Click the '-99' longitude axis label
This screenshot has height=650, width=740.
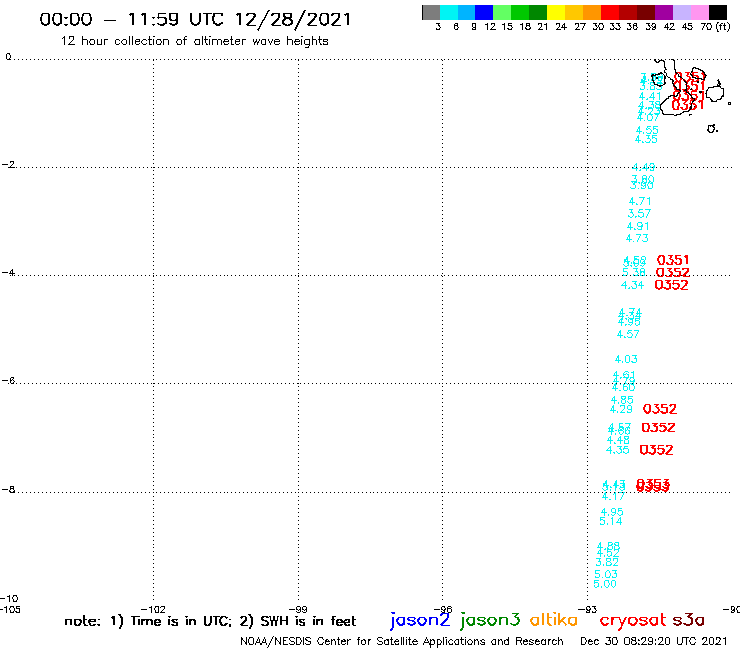click(x=298, y=609)
